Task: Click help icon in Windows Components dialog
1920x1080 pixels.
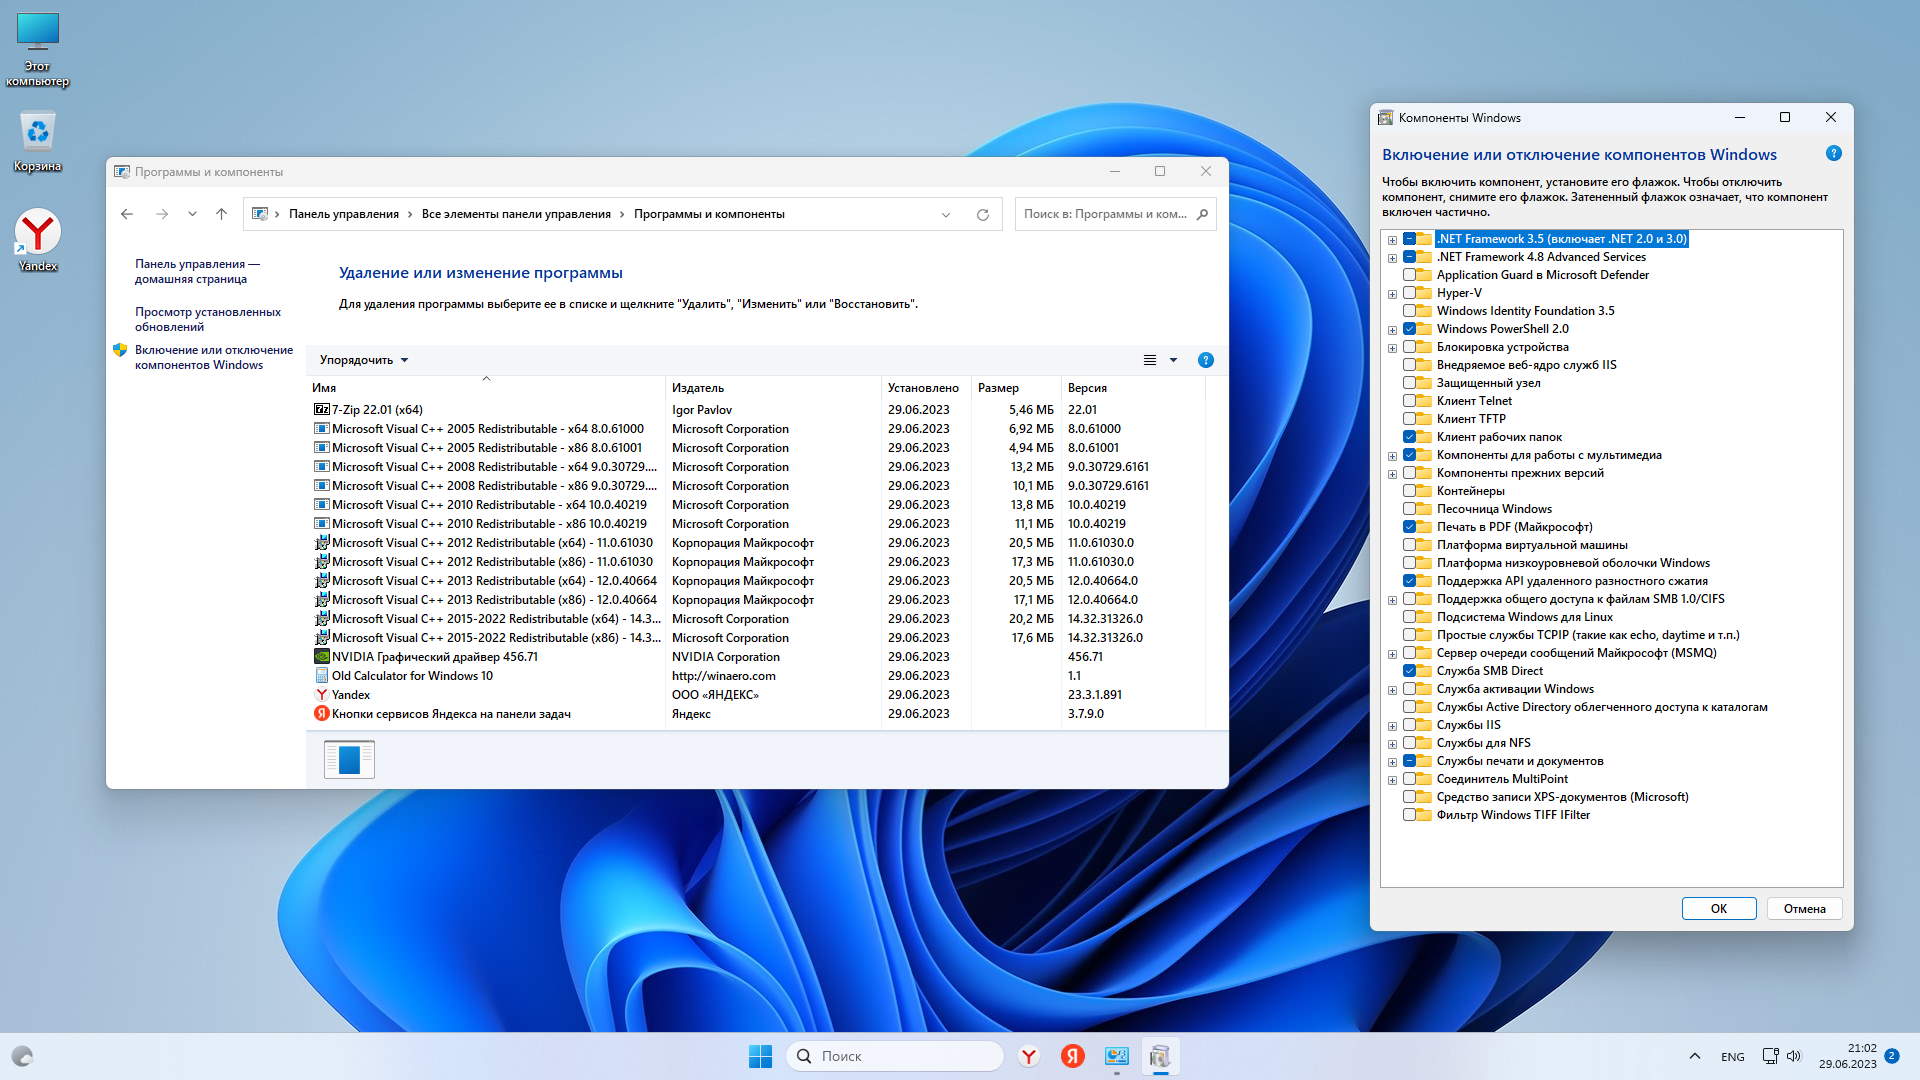Action: (1833, 154)
